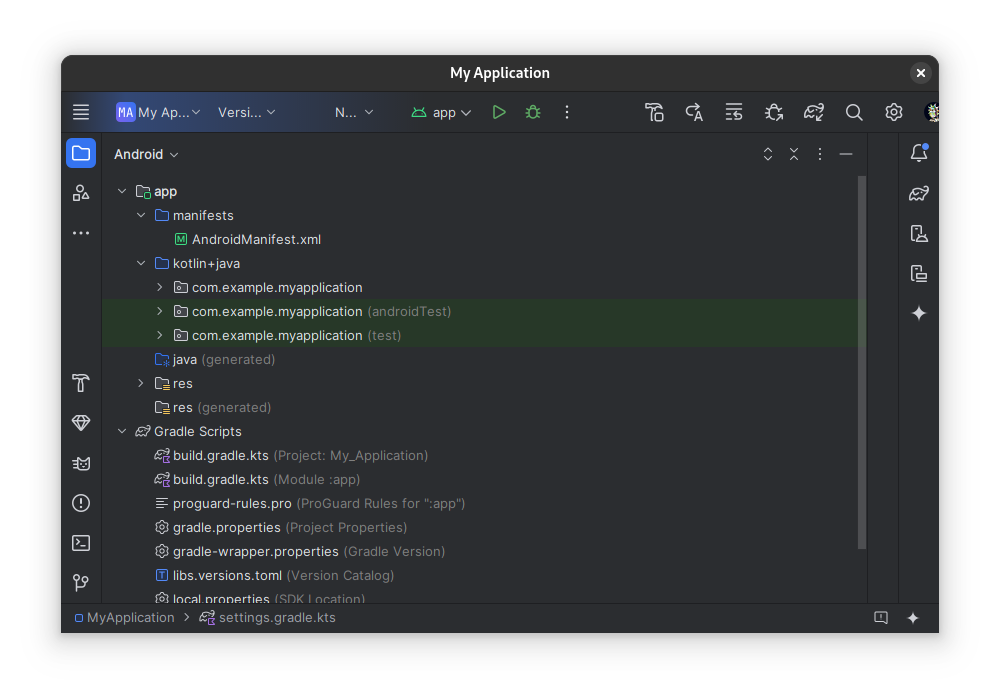Expand the com.example.myapplication (test) package

pyautogui.click(x=159, y=335)
